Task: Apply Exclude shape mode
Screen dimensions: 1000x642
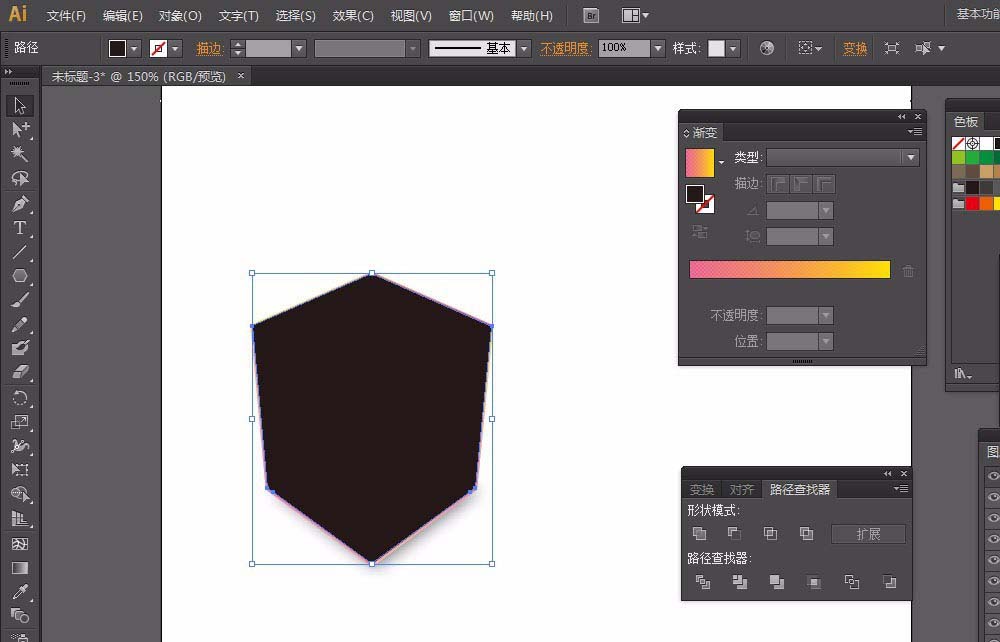Action: tap(806, 534)
